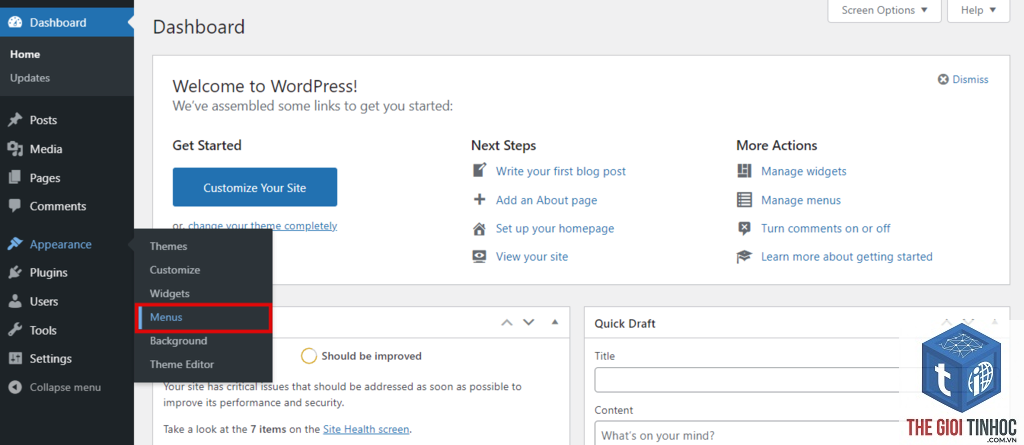Click the Comments bubble icon
Viewport: 1024px width, 445px height.
click(x=14, y=206)
